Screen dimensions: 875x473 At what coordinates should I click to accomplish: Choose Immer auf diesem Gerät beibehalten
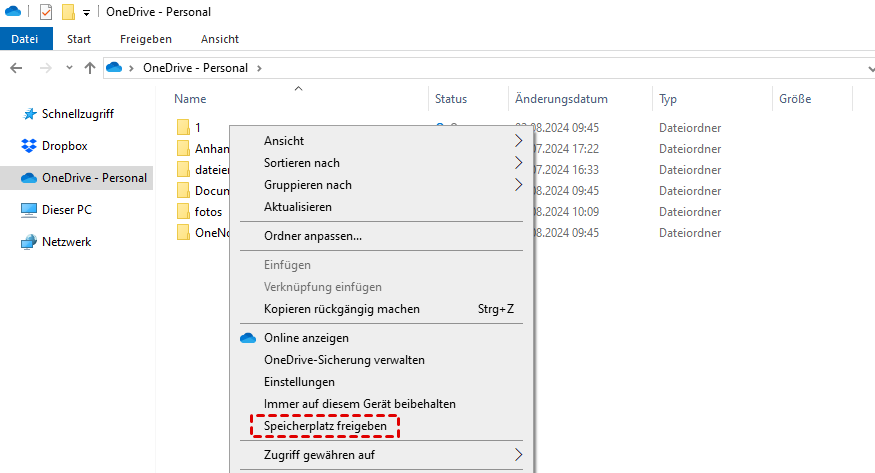pyautogui.click(x=382, y=404)
